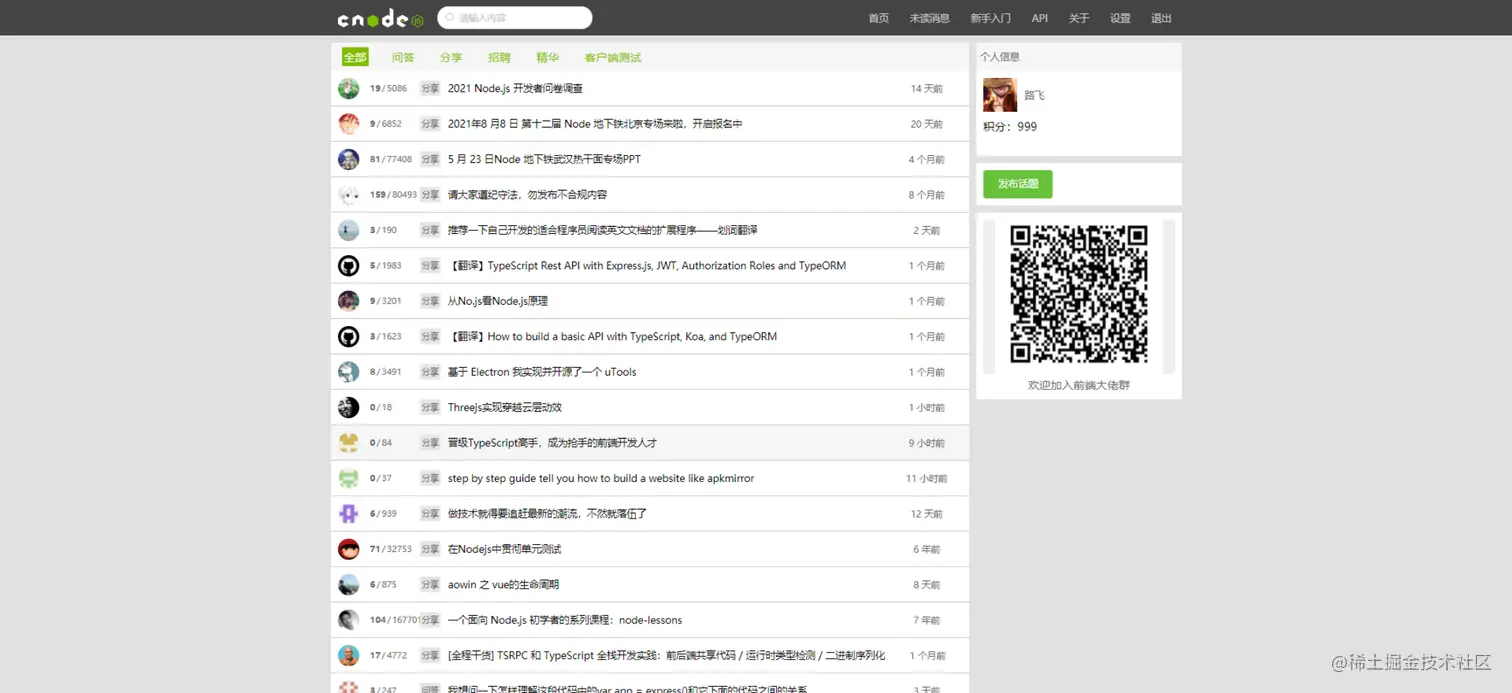
Task: Click the search input box
Action: coord(514,17)
